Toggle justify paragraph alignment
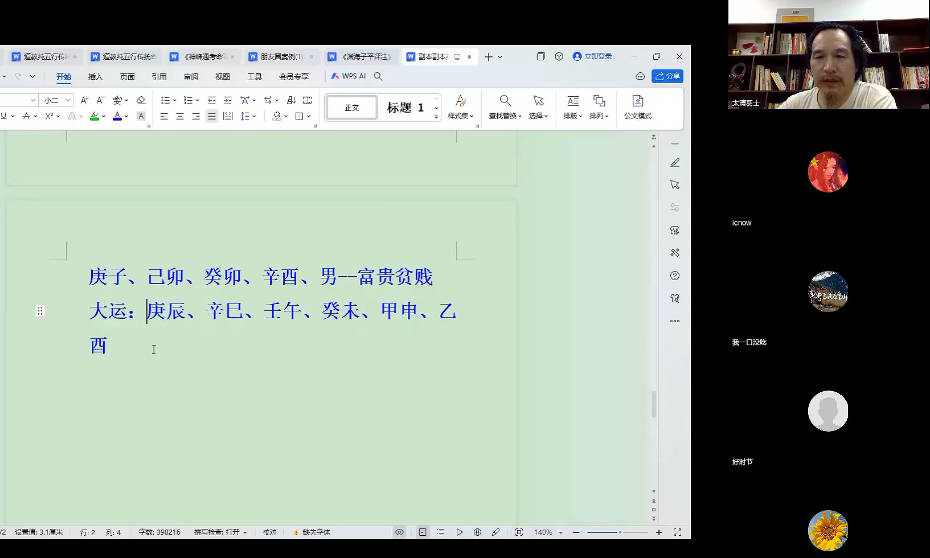 (x=211, y=117)
